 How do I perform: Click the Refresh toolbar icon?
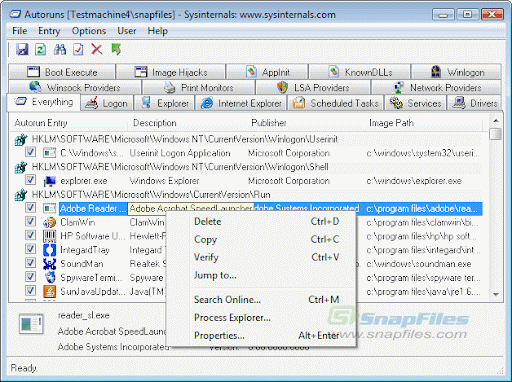(40, 50)
